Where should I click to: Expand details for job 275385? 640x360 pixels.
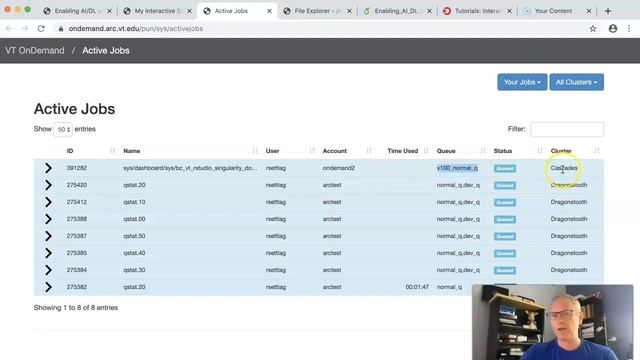coord(48,253)
